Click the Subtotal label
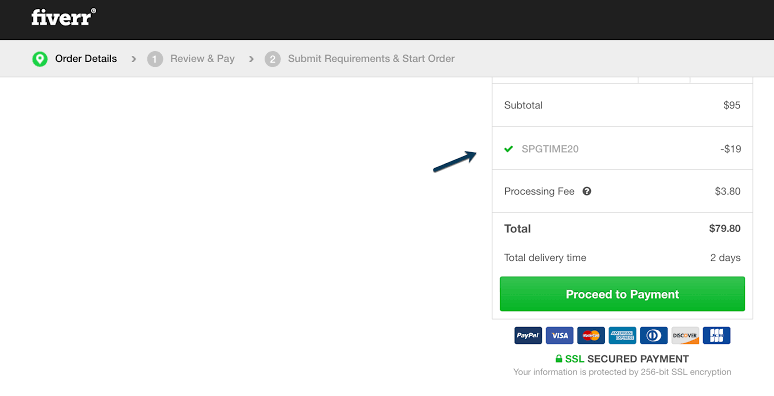 [523, 105]
